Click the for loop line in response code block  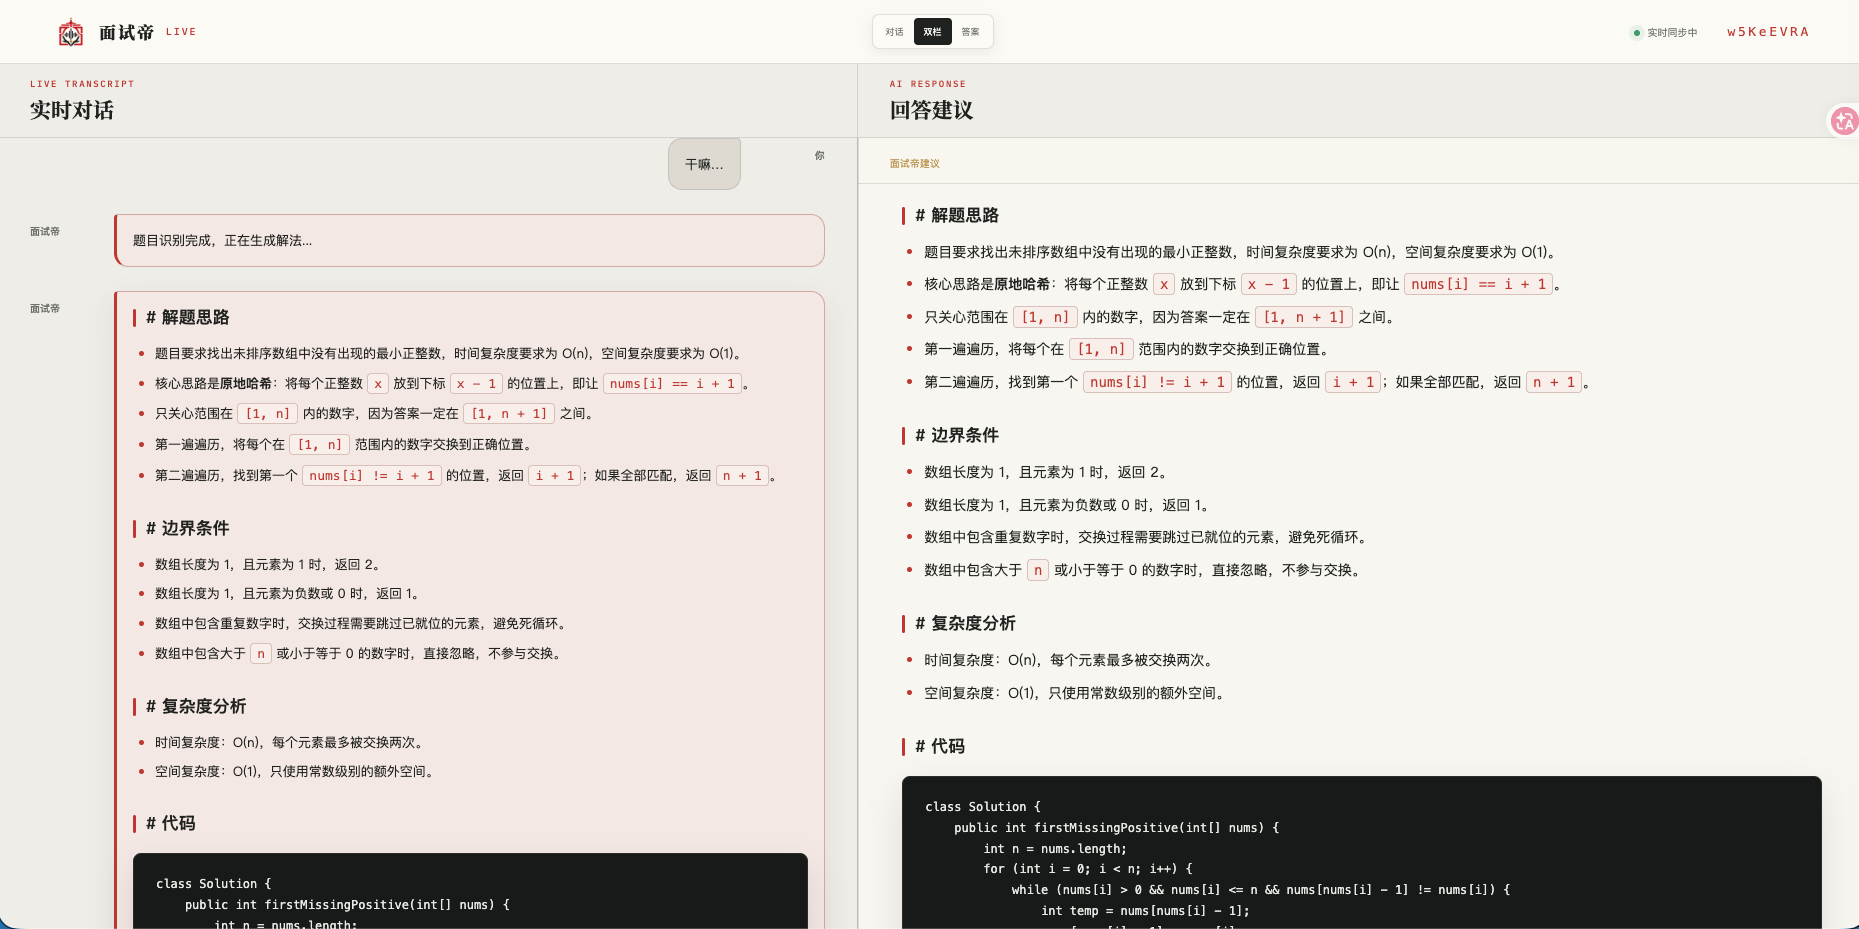click(1088, 869)
